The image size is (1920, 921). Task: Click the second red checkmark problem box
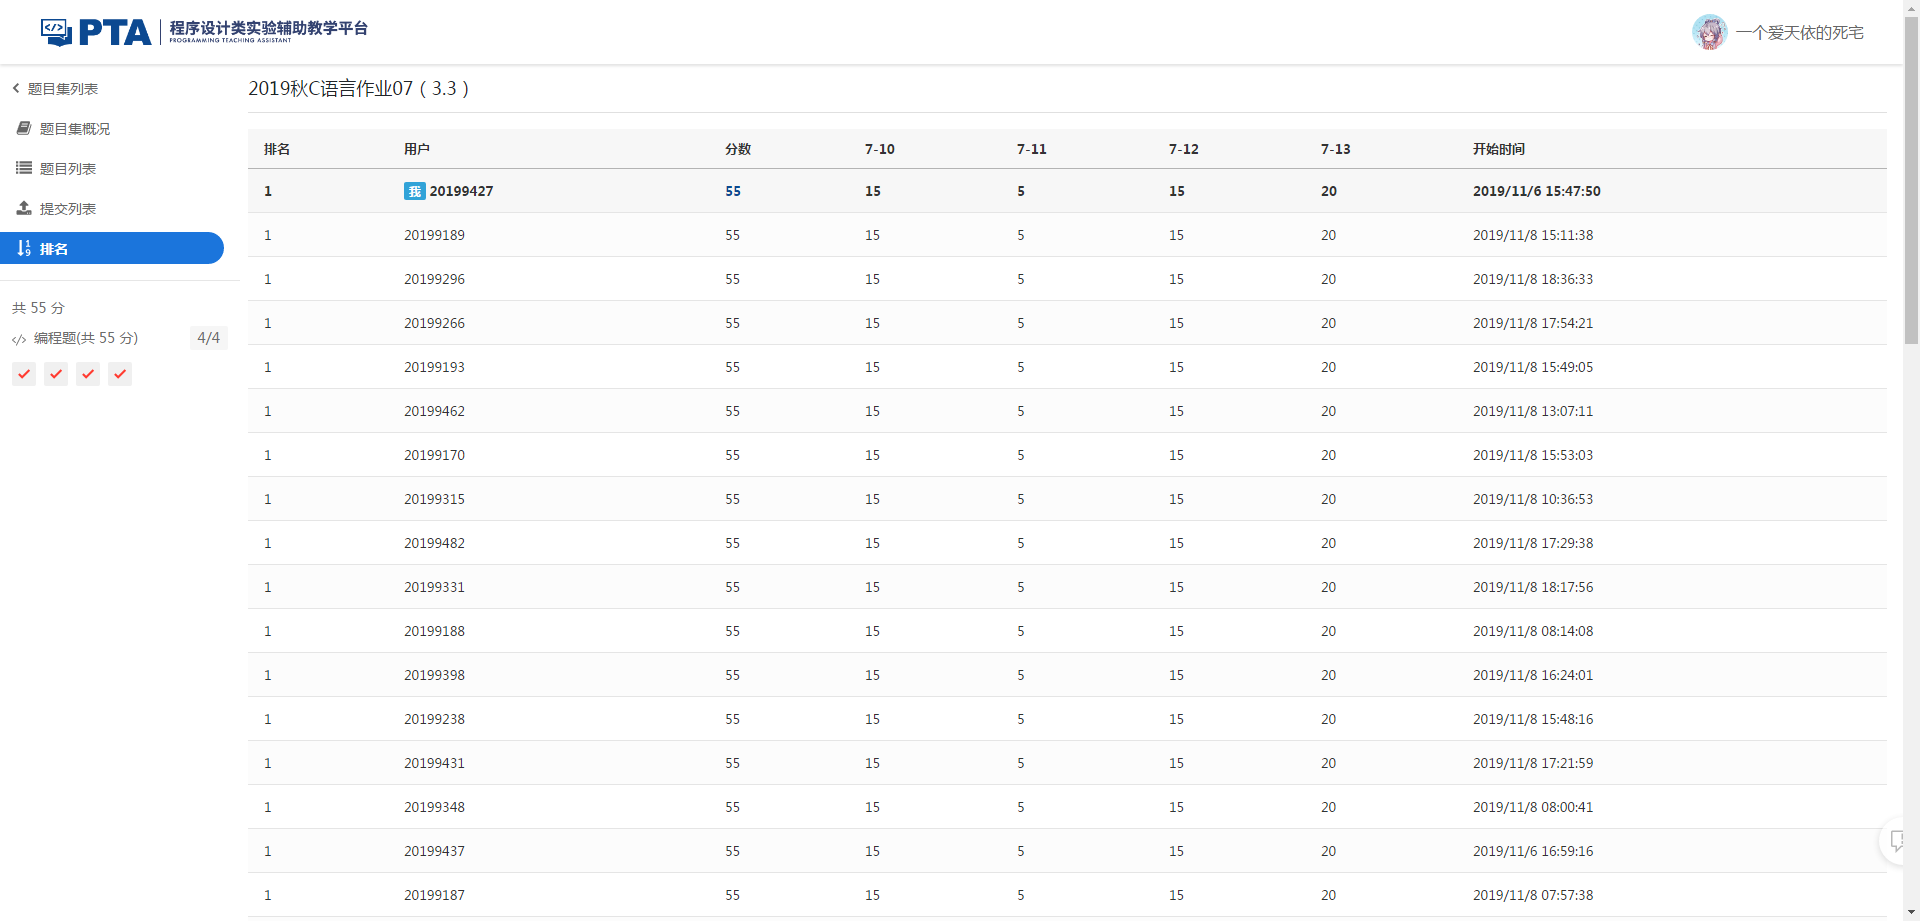[56, 374]
